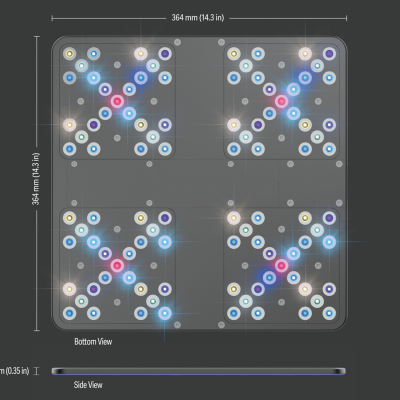The height and width of the screenshot is (400, 400).
Task: Click the red LED in the top-right cluster
Action: 281,101
